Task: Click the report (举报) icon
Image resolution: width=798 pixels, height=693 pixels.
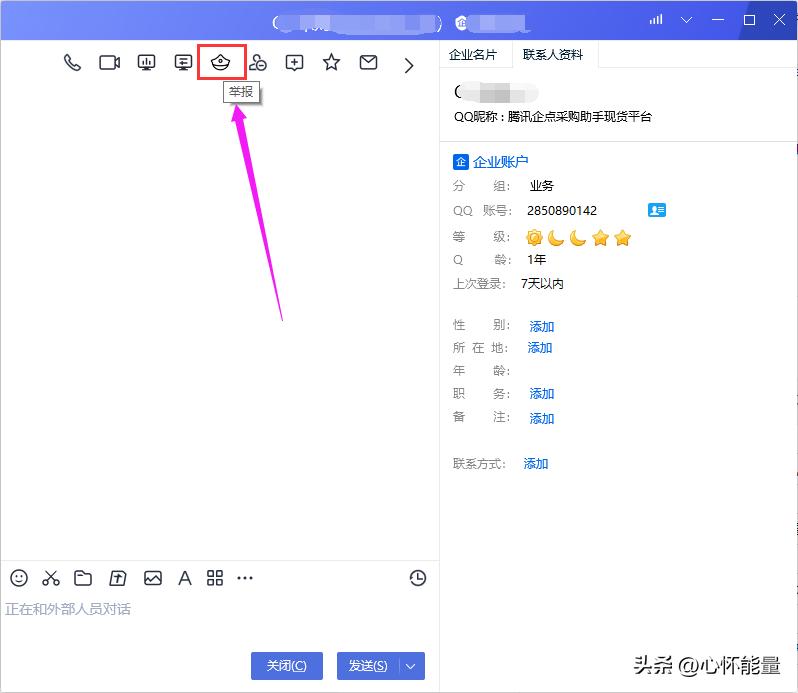Action: [x=221, y=63]
